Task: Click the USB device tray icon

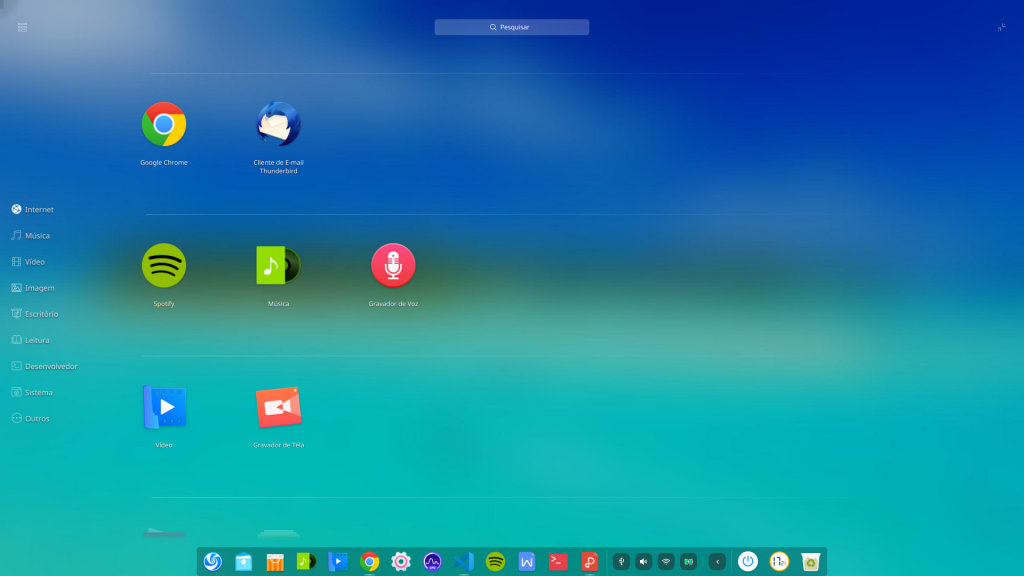Action: [621, 562]
